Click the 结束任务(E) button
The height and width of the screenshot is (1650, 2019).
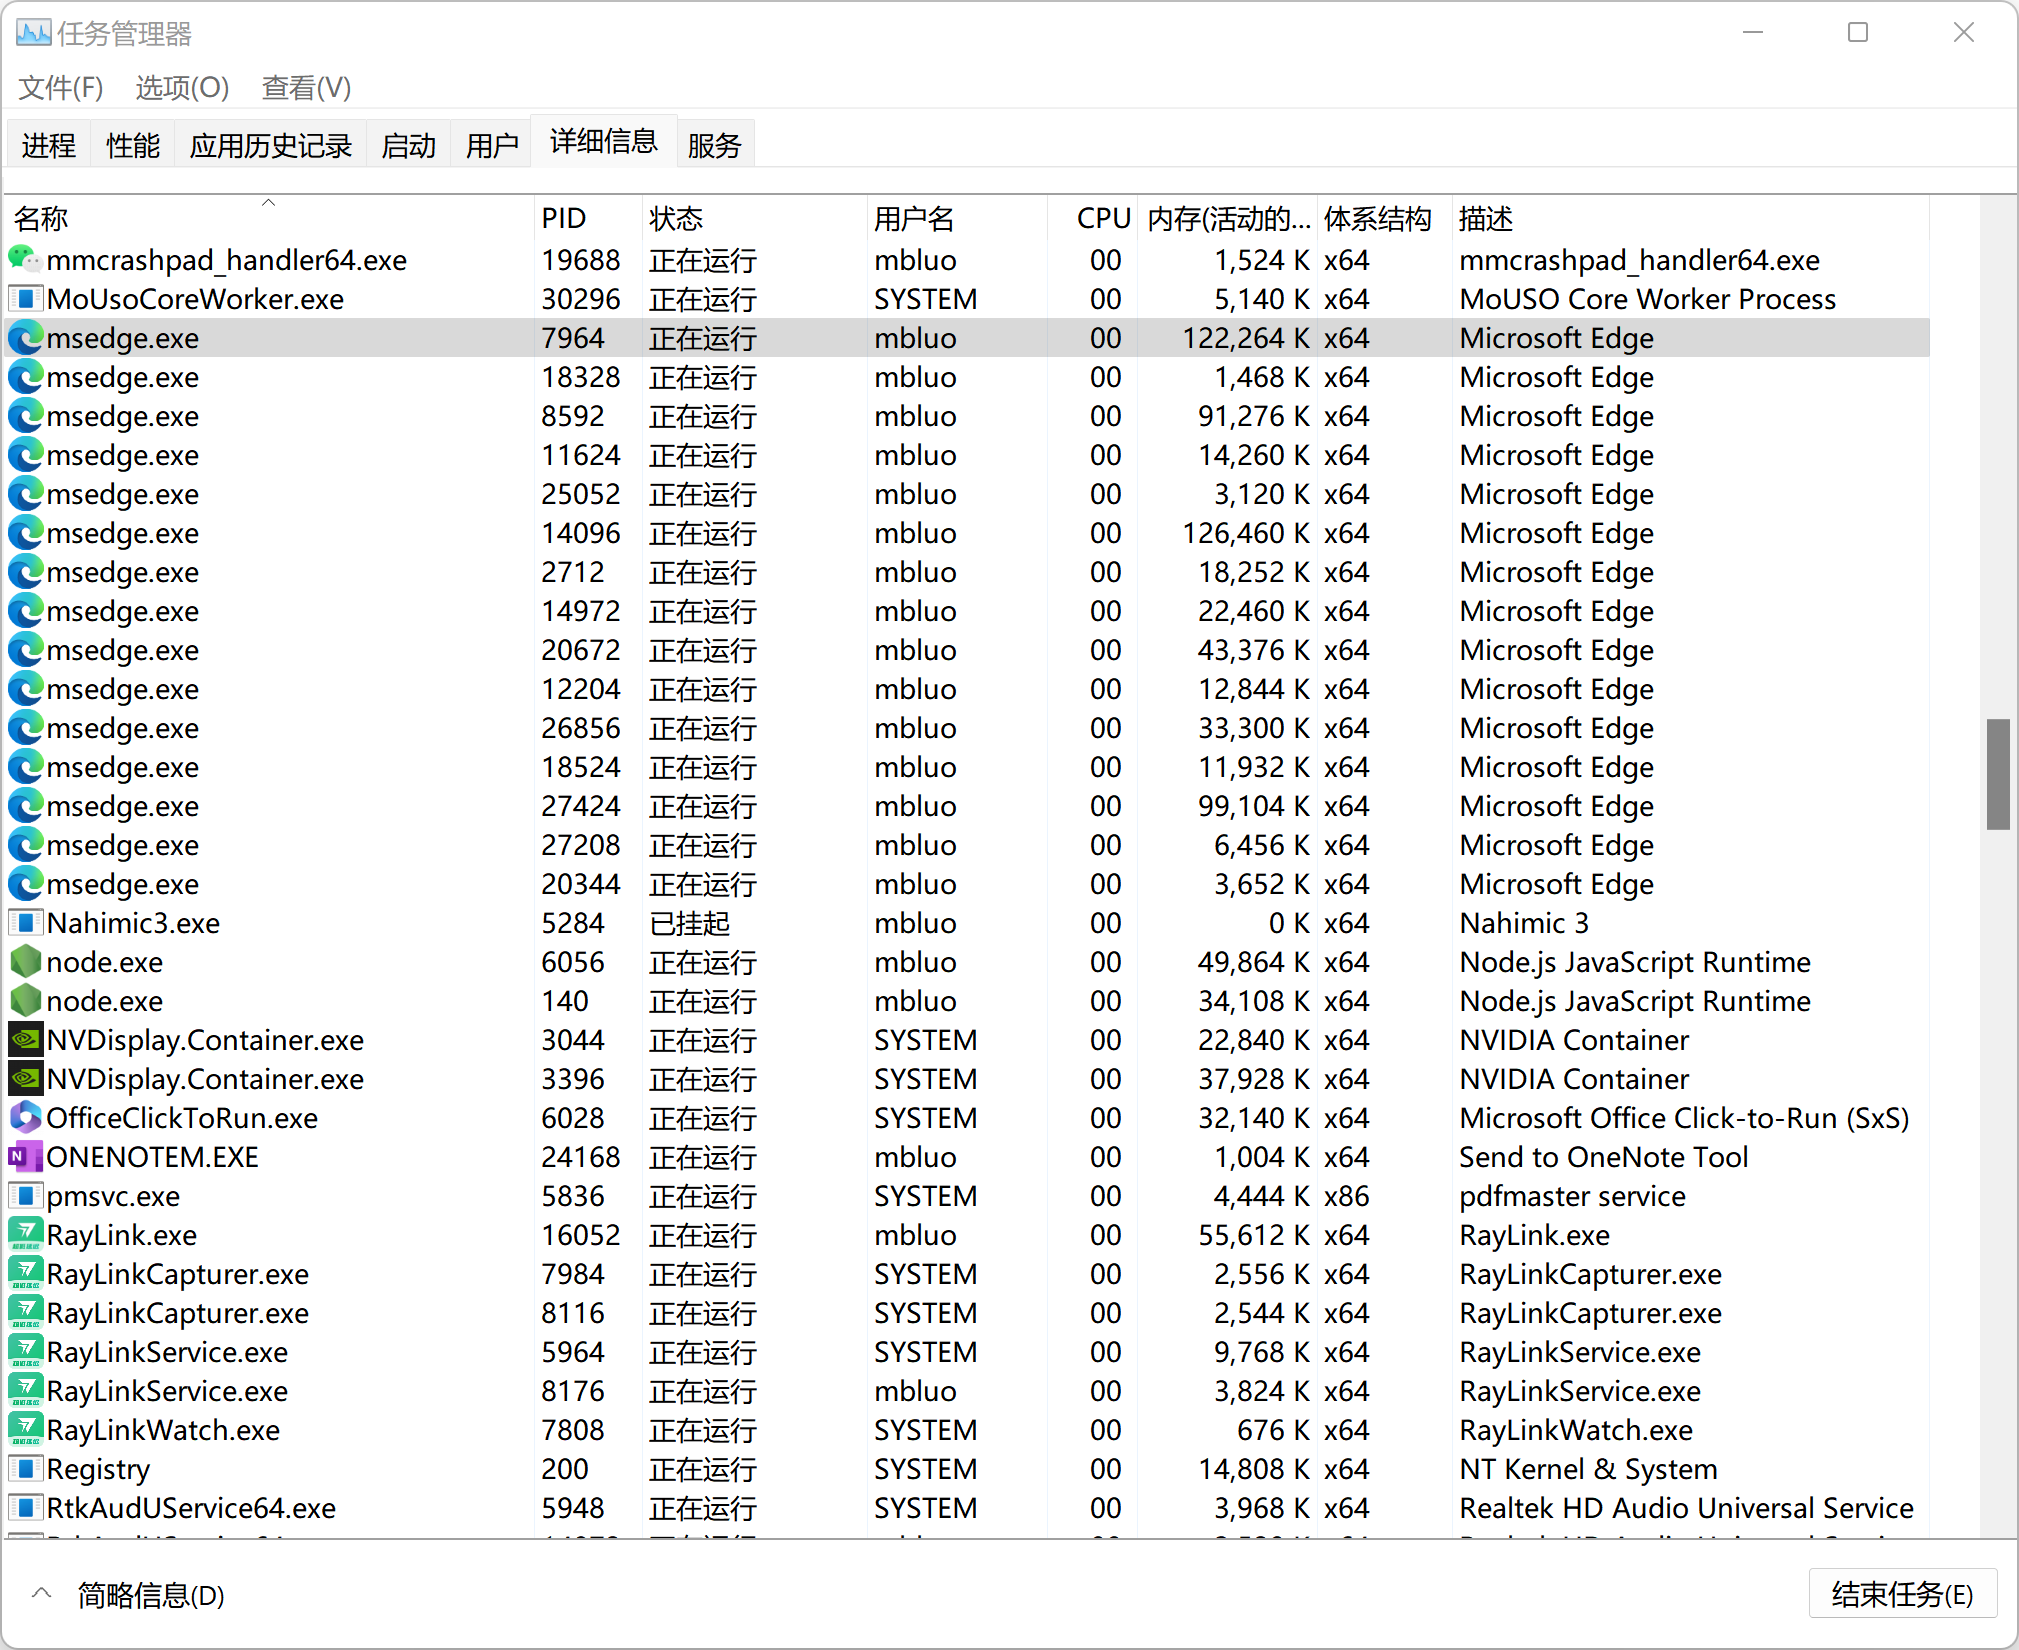pos(1902,1594)
